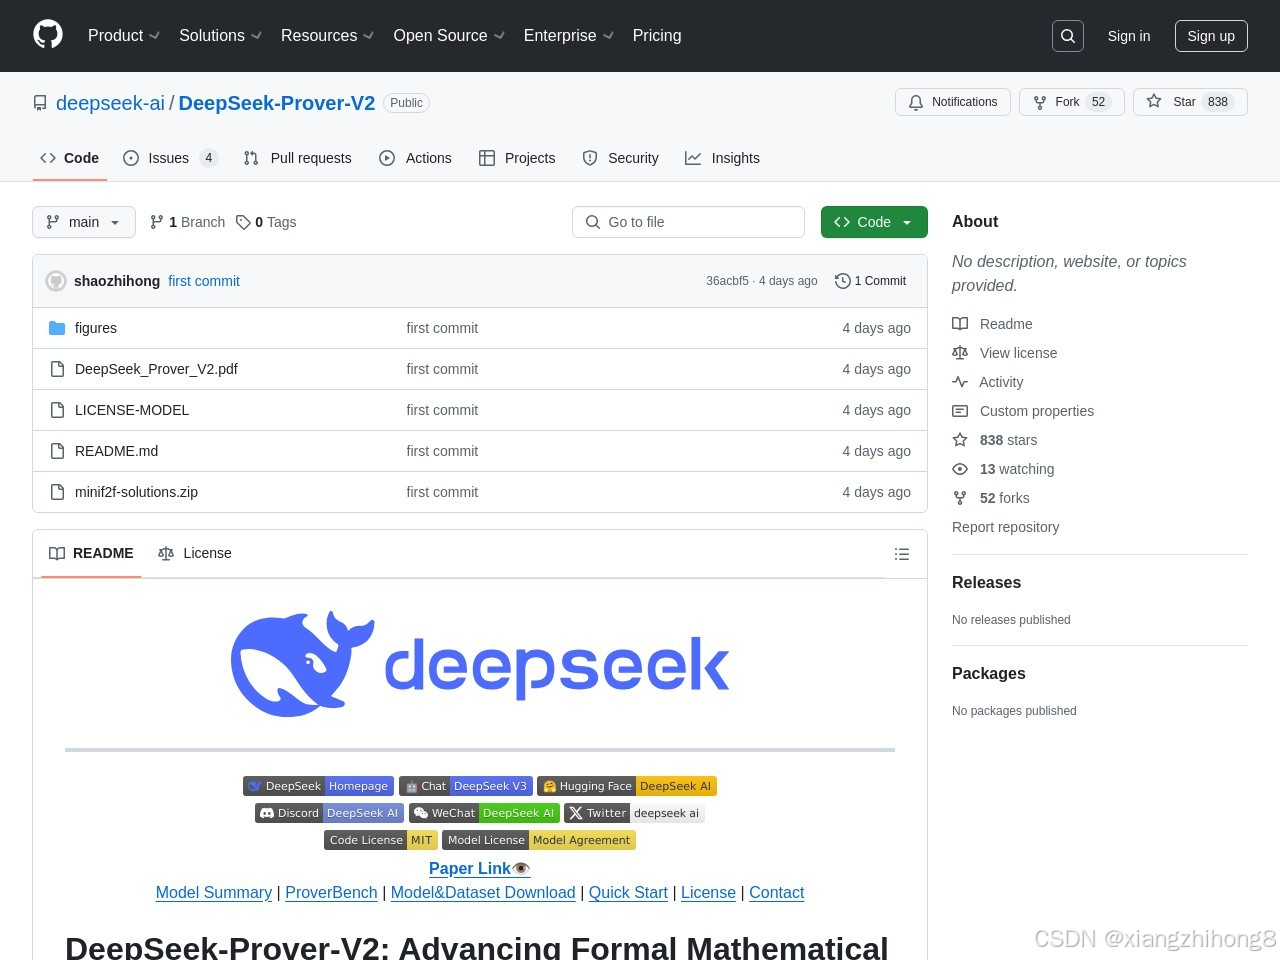Click the Activity pulse icon
Screen dimensions: 1280x960
tap(960, 382)
